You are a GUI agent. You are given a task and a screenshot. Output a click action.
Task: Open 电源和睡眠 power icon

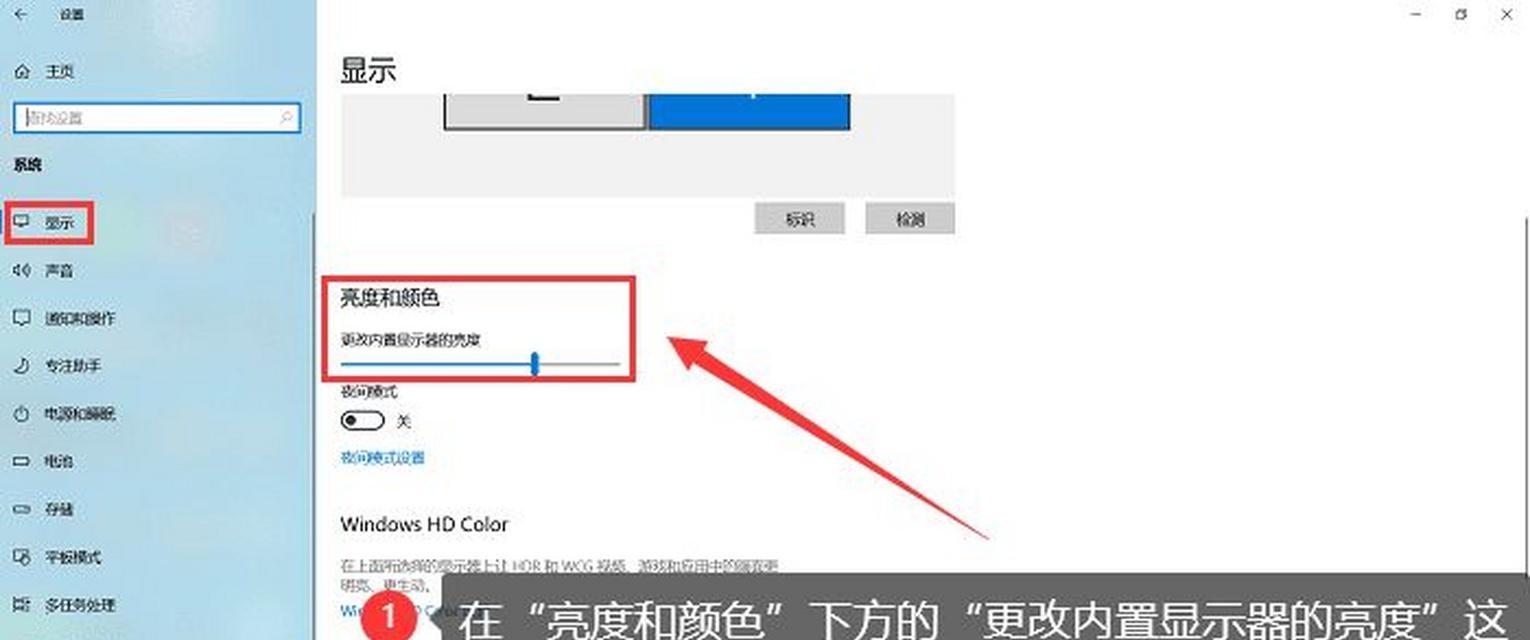coord(23,413)
